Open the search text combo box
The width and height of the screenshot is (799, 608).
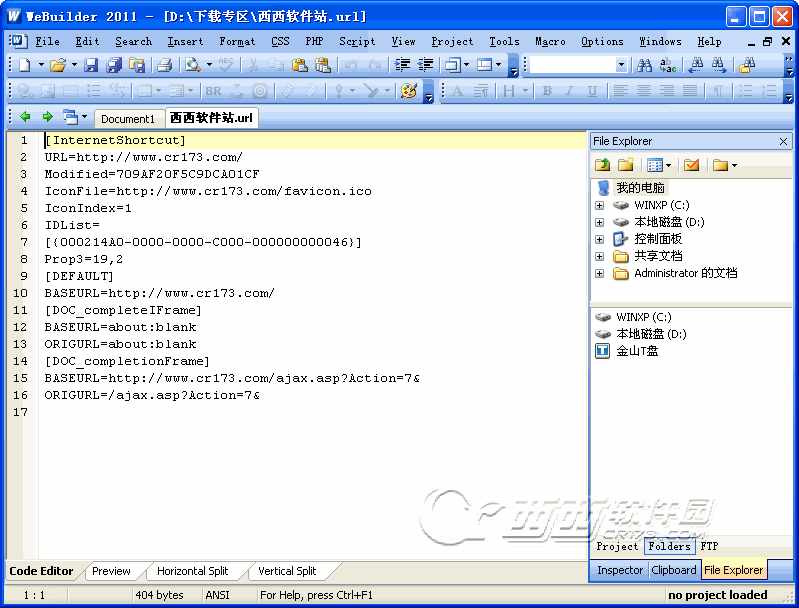pyautogui.click(x=578, y=65)
